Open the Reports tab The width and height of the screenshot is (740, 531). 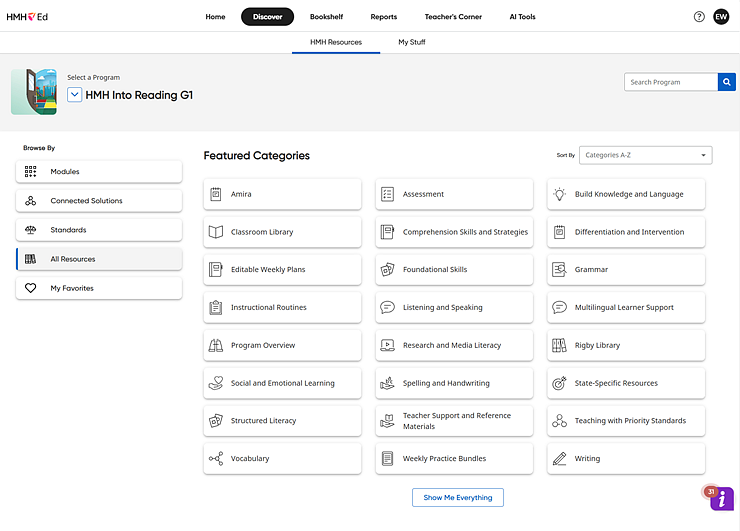coord(384,17)
